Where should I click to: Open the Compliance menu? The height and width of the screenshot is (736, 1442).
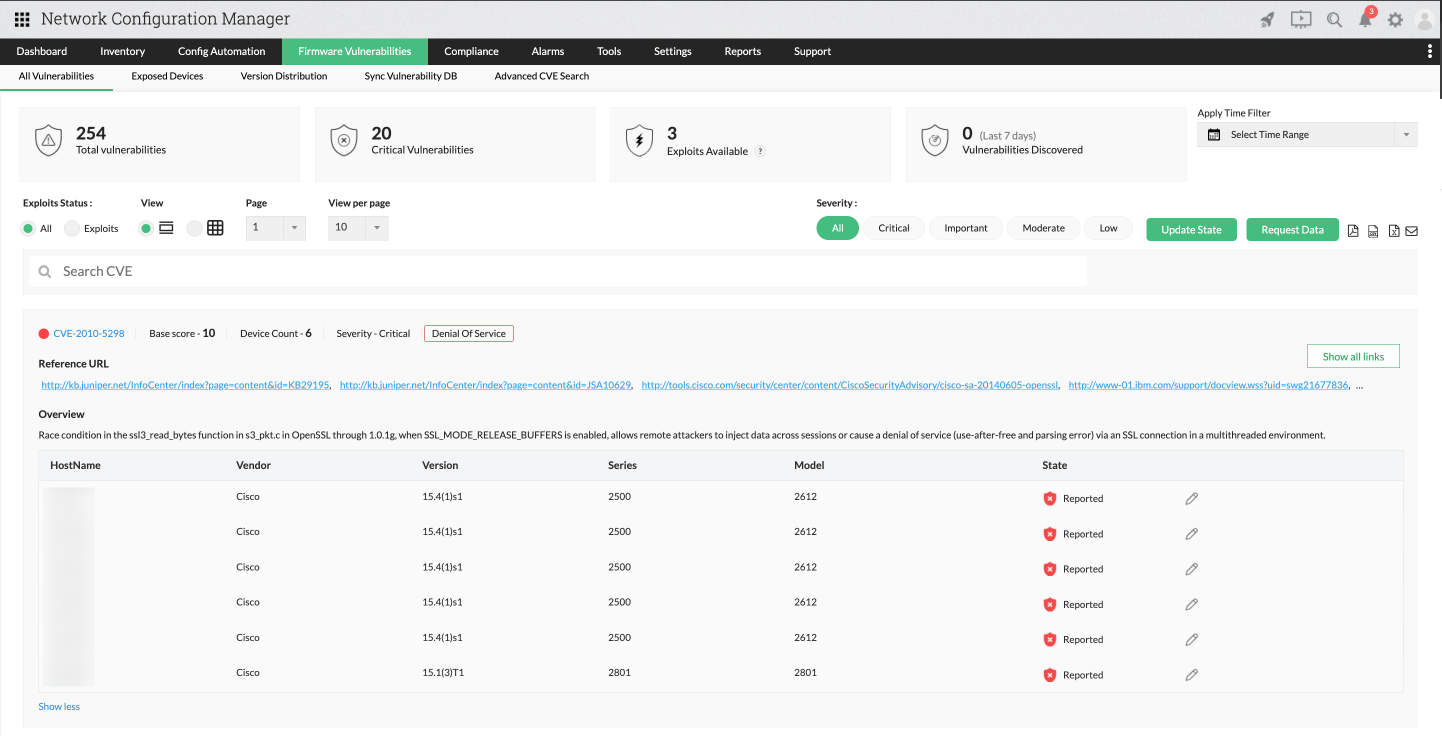(x=470, y=51)
